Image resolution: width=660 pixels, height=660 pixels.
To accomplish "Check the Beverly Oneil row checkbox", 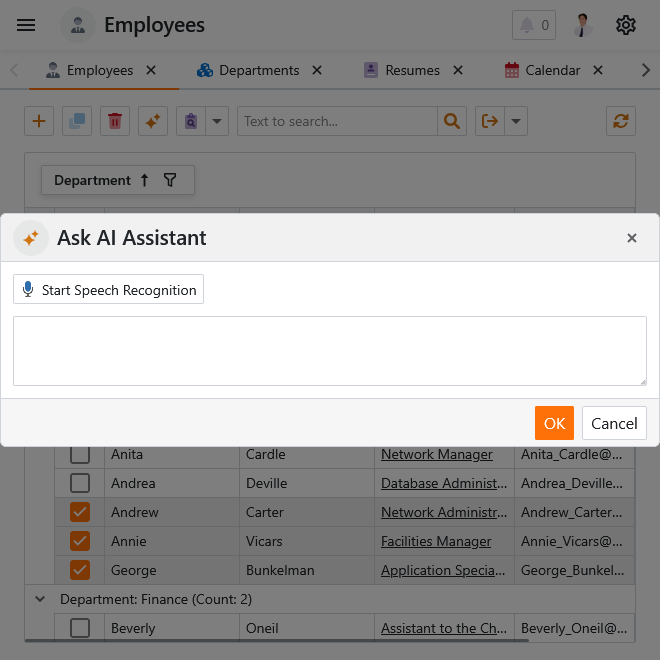I will (x=80, y=628).
